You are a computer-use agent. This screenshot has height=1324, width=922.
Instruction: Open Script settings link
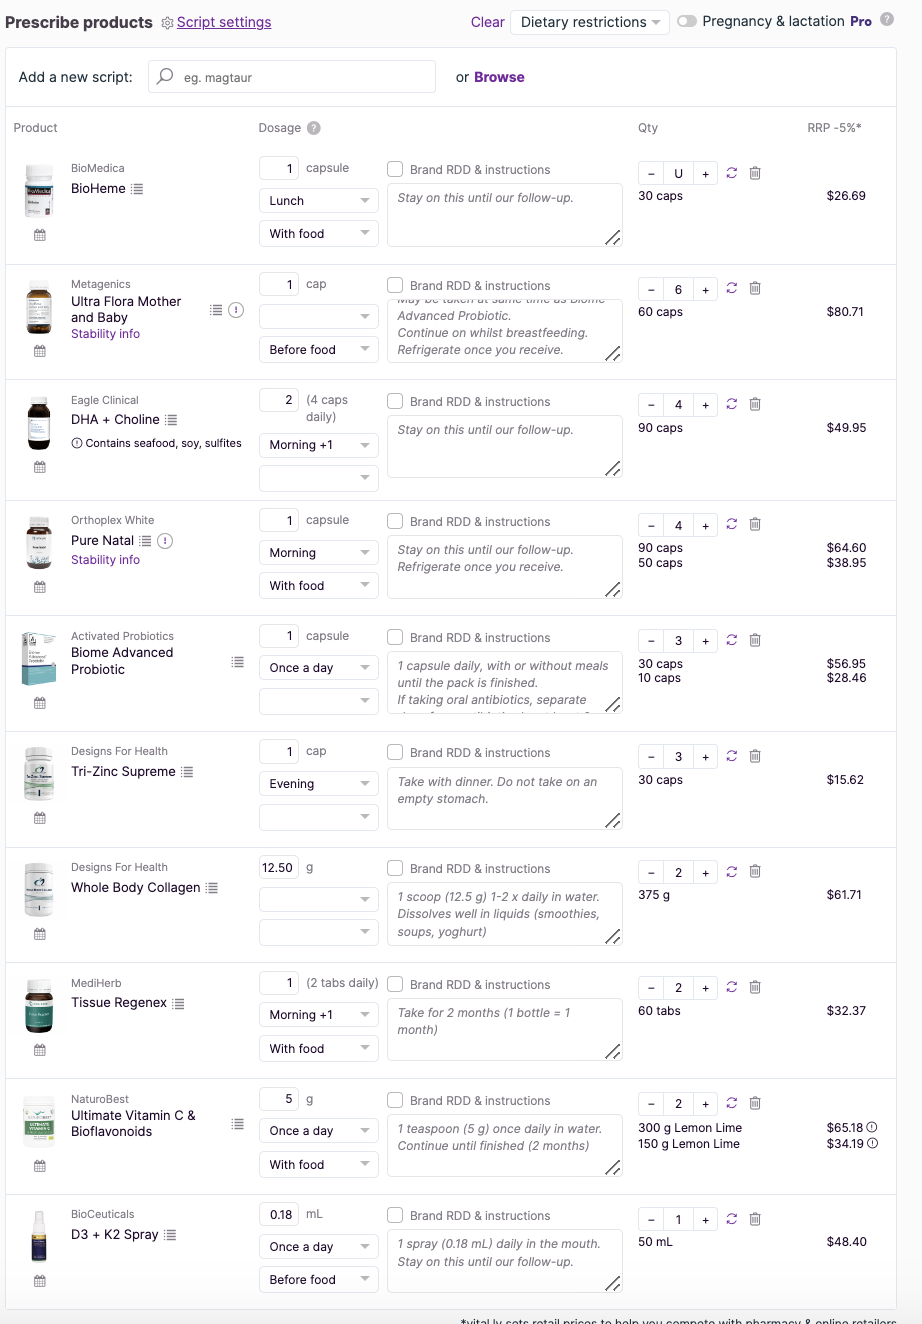pos(223,22)
